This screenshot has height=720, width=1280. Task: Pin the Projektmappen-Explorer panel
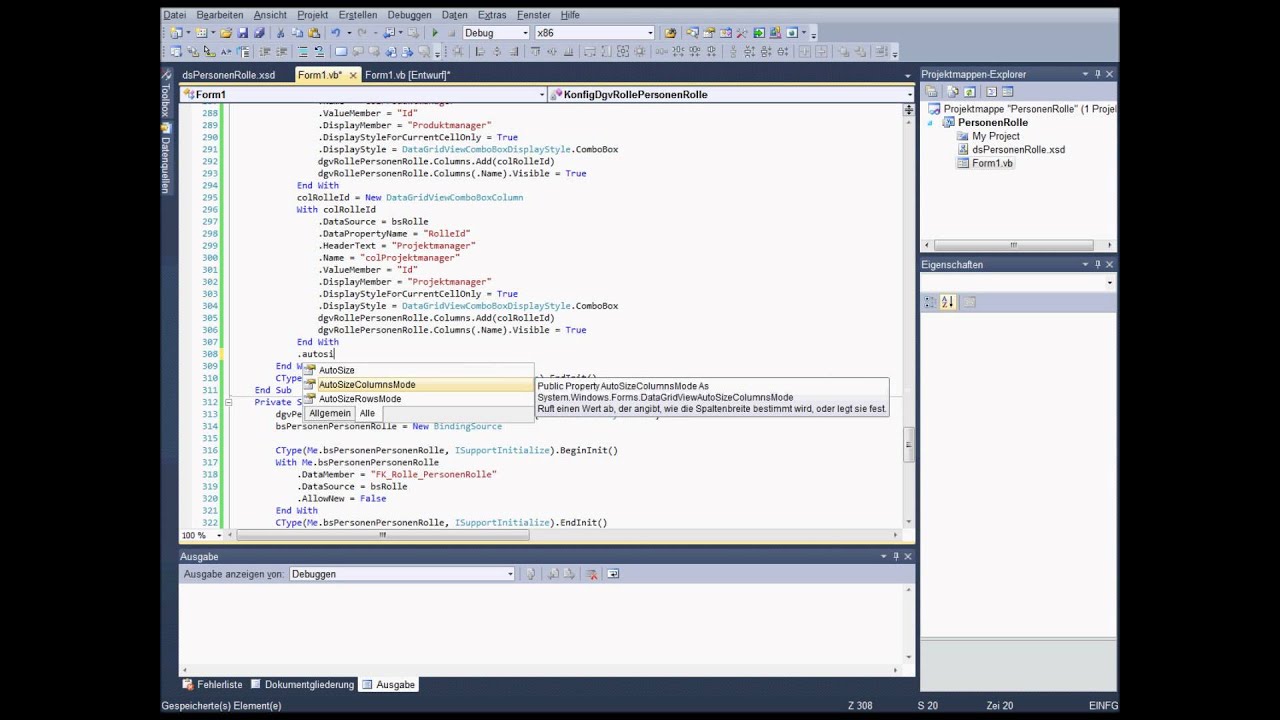[x=1097, y=74]
